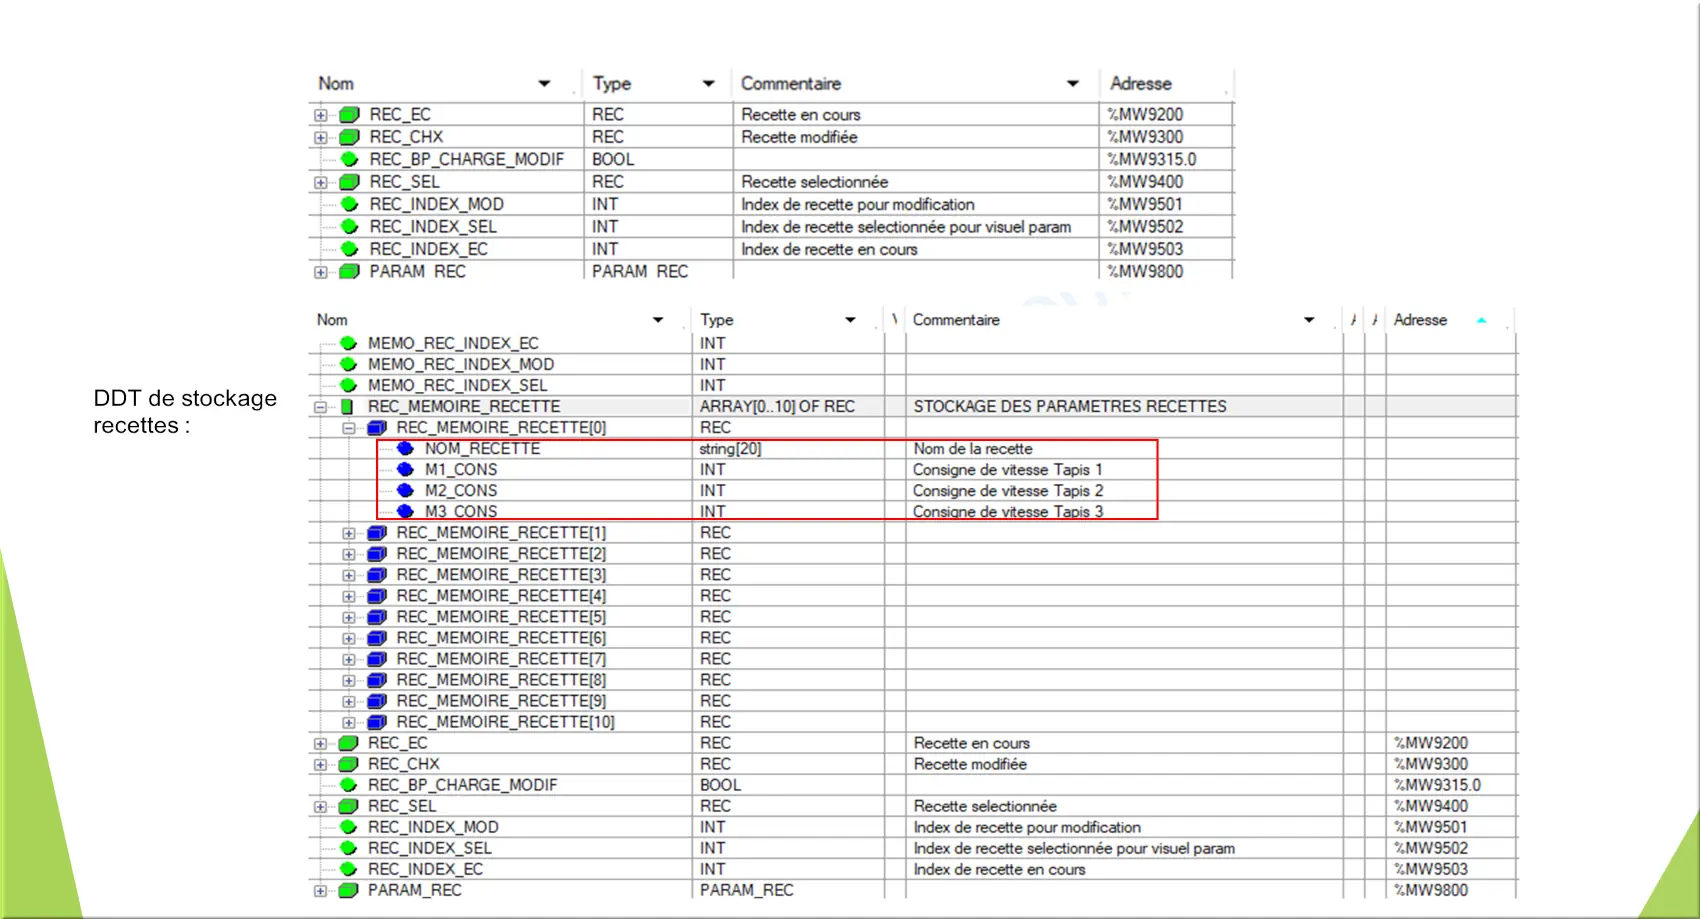Select 'Consigne de vitesse Tapis 2' comment

(x=1008, y=491)
